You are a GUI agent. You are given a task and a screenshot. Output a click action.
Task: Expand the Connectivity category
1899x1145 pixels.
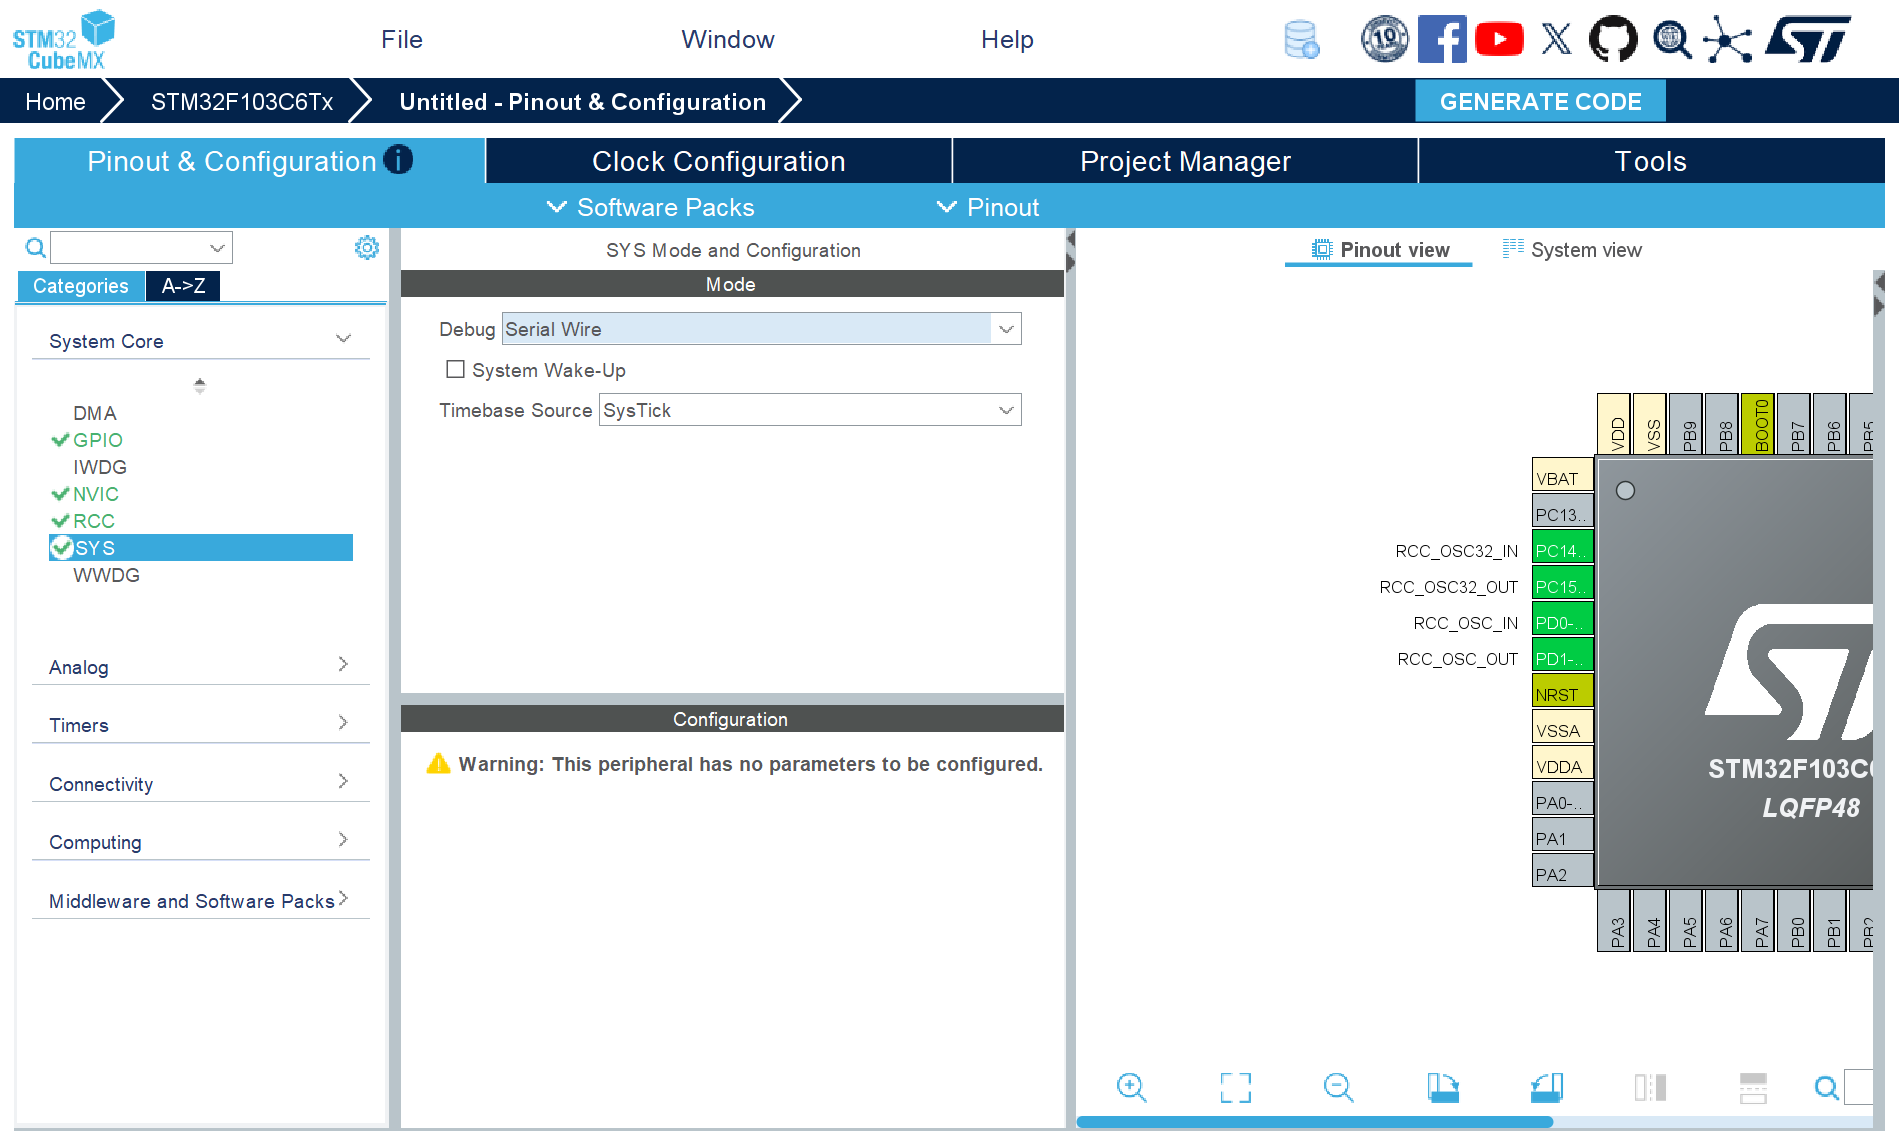[x=201, y=784]
